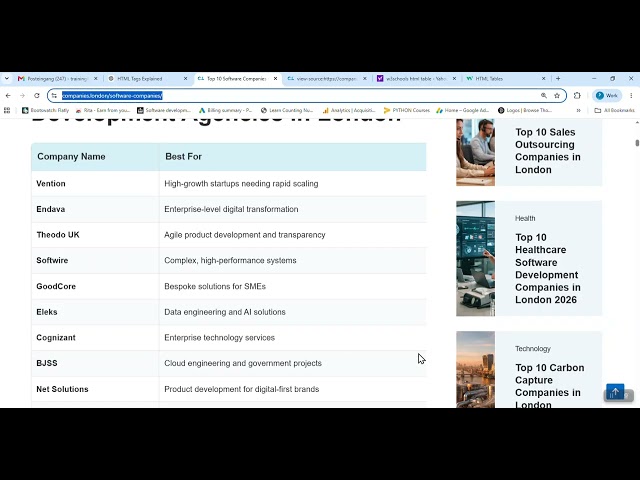Open the Software development bookmark
This screenshot has height=480, width=640.
pyautogui.click(x=164, y=110)
